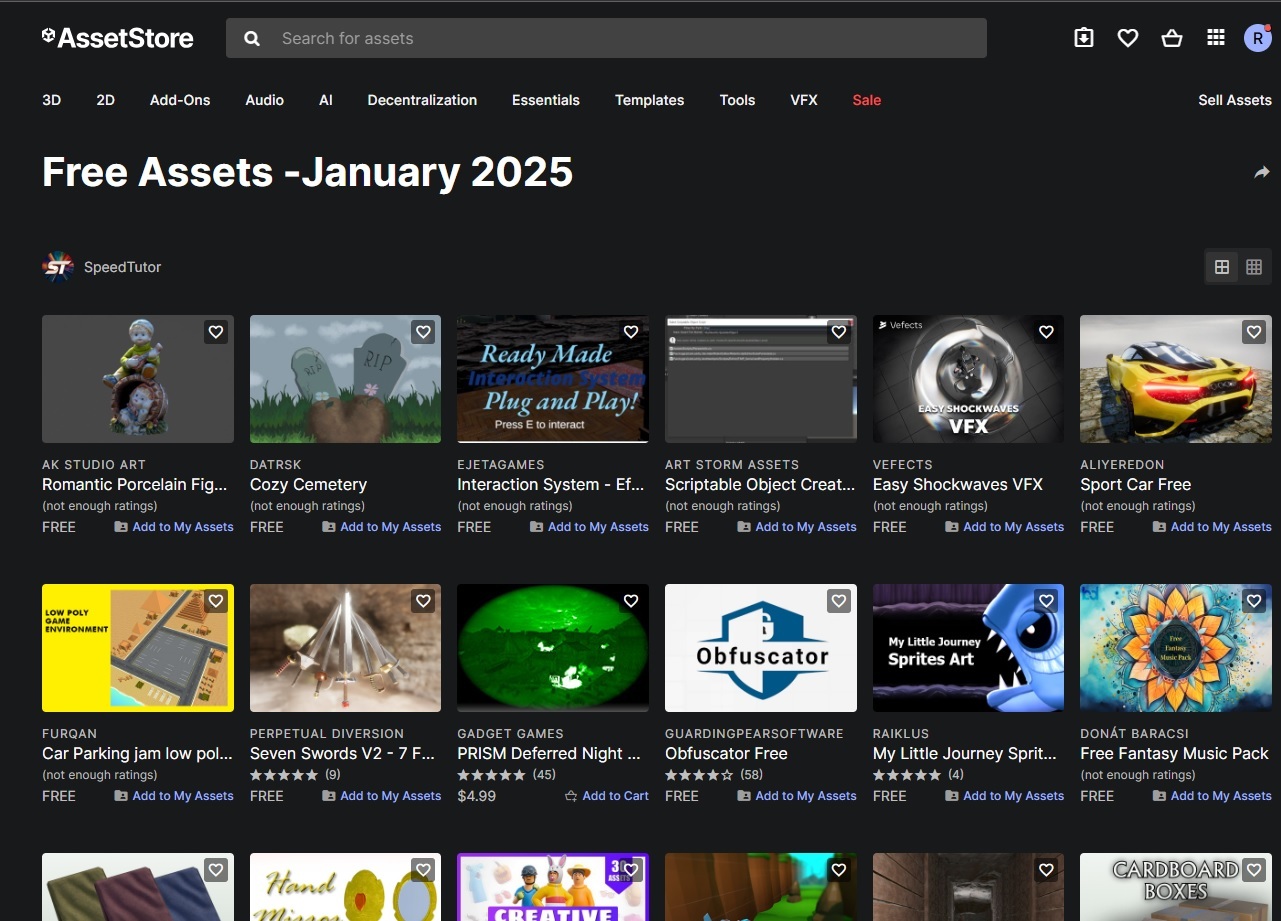Open the Sale menu item
Viewport: 1281px width, 921px height.
866,100
